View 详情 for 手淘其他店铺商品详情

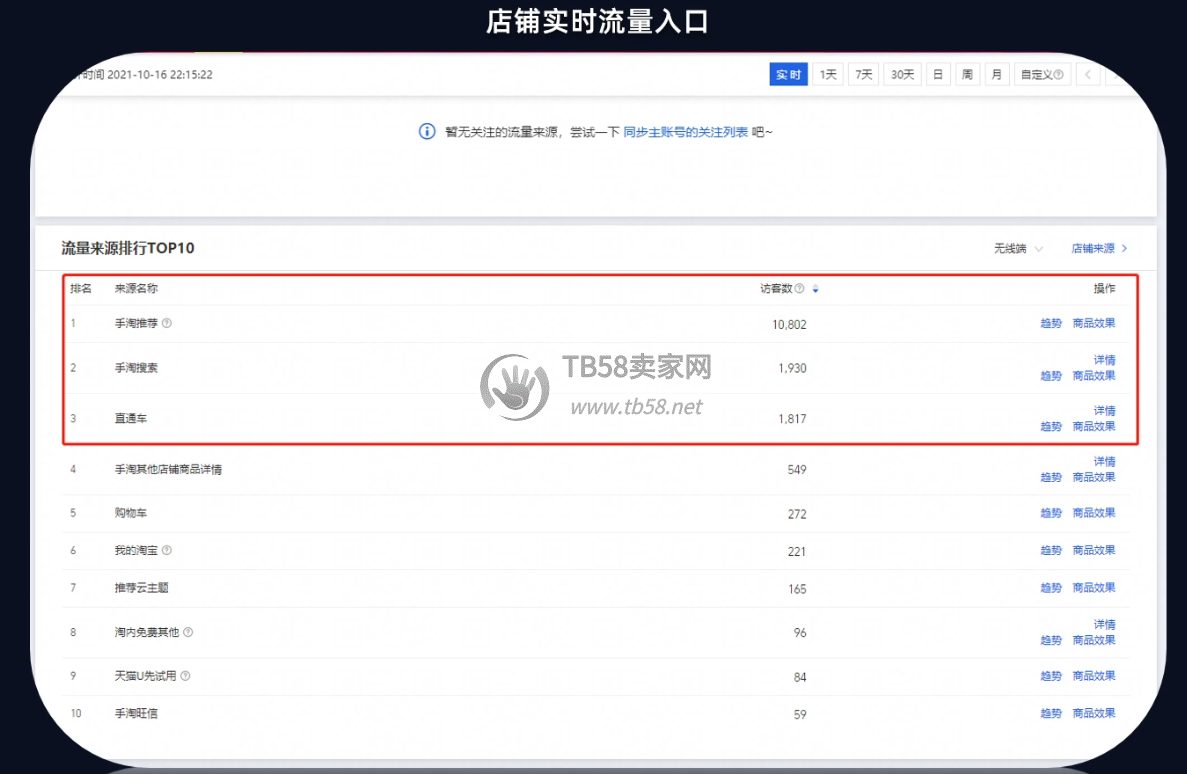tap(1104, 462)
